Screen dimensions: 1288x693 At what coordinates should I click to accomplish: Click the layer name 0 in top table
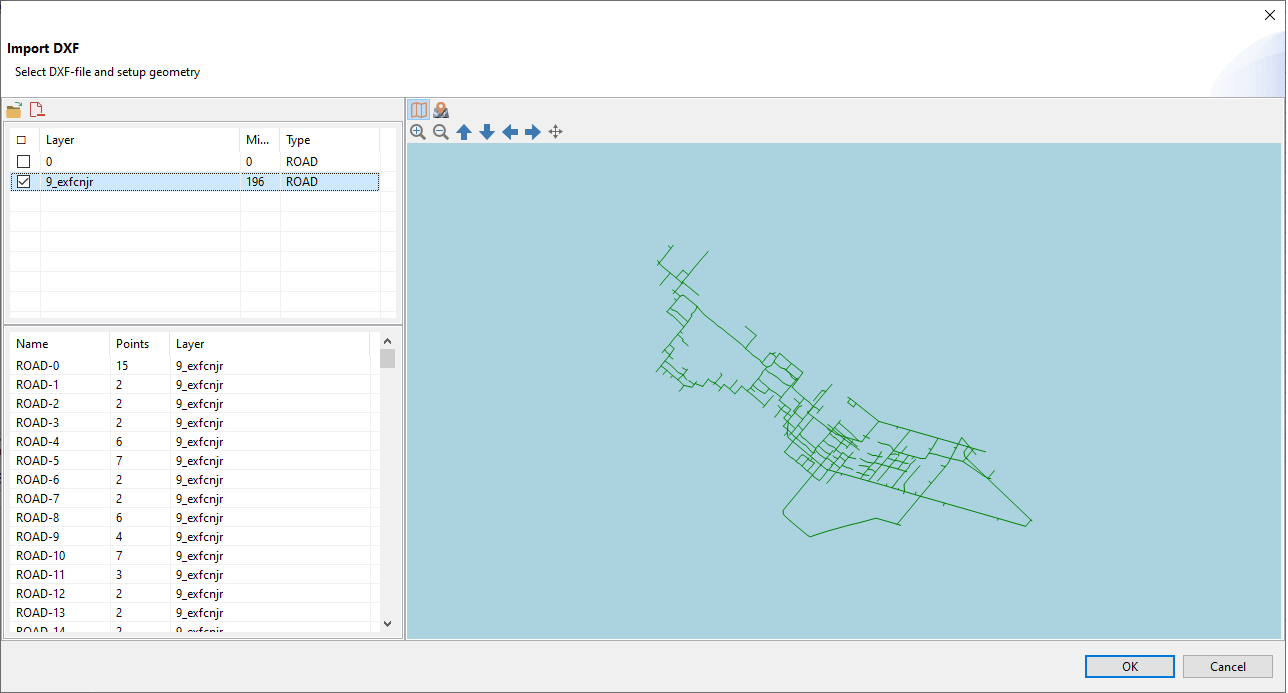(x=49, y=161)
